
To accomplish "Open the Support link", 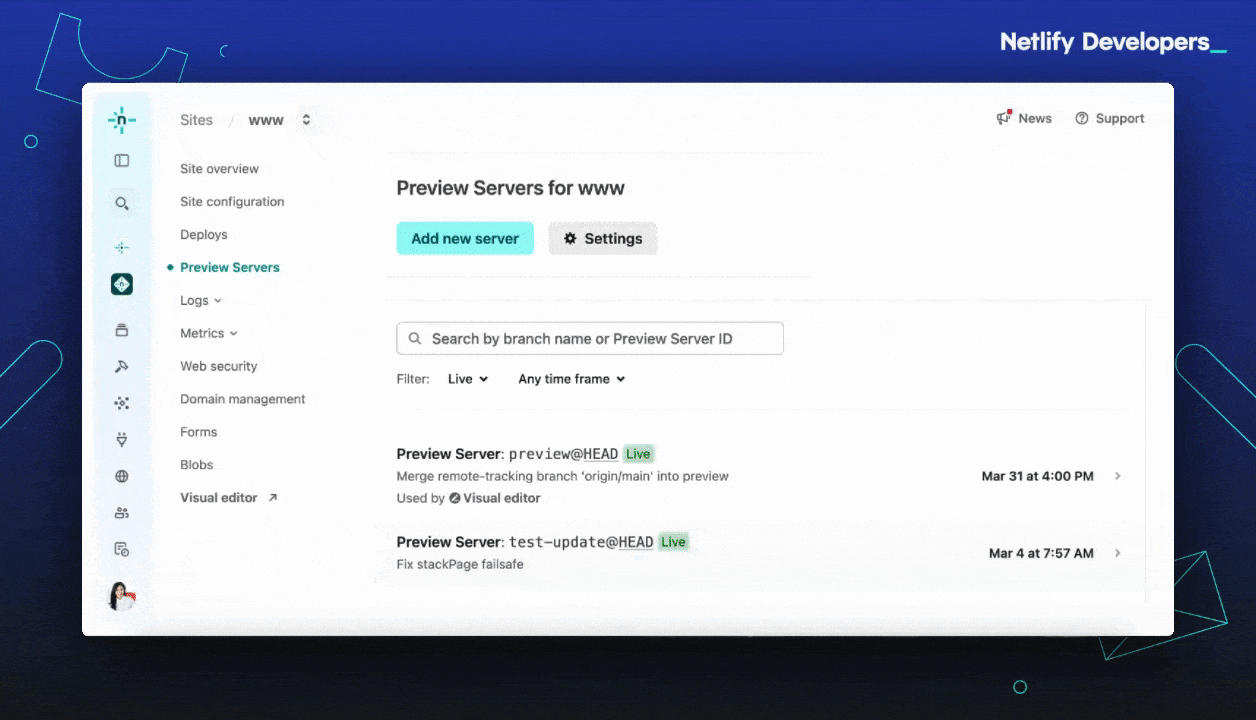I will tap(1120, 118).
